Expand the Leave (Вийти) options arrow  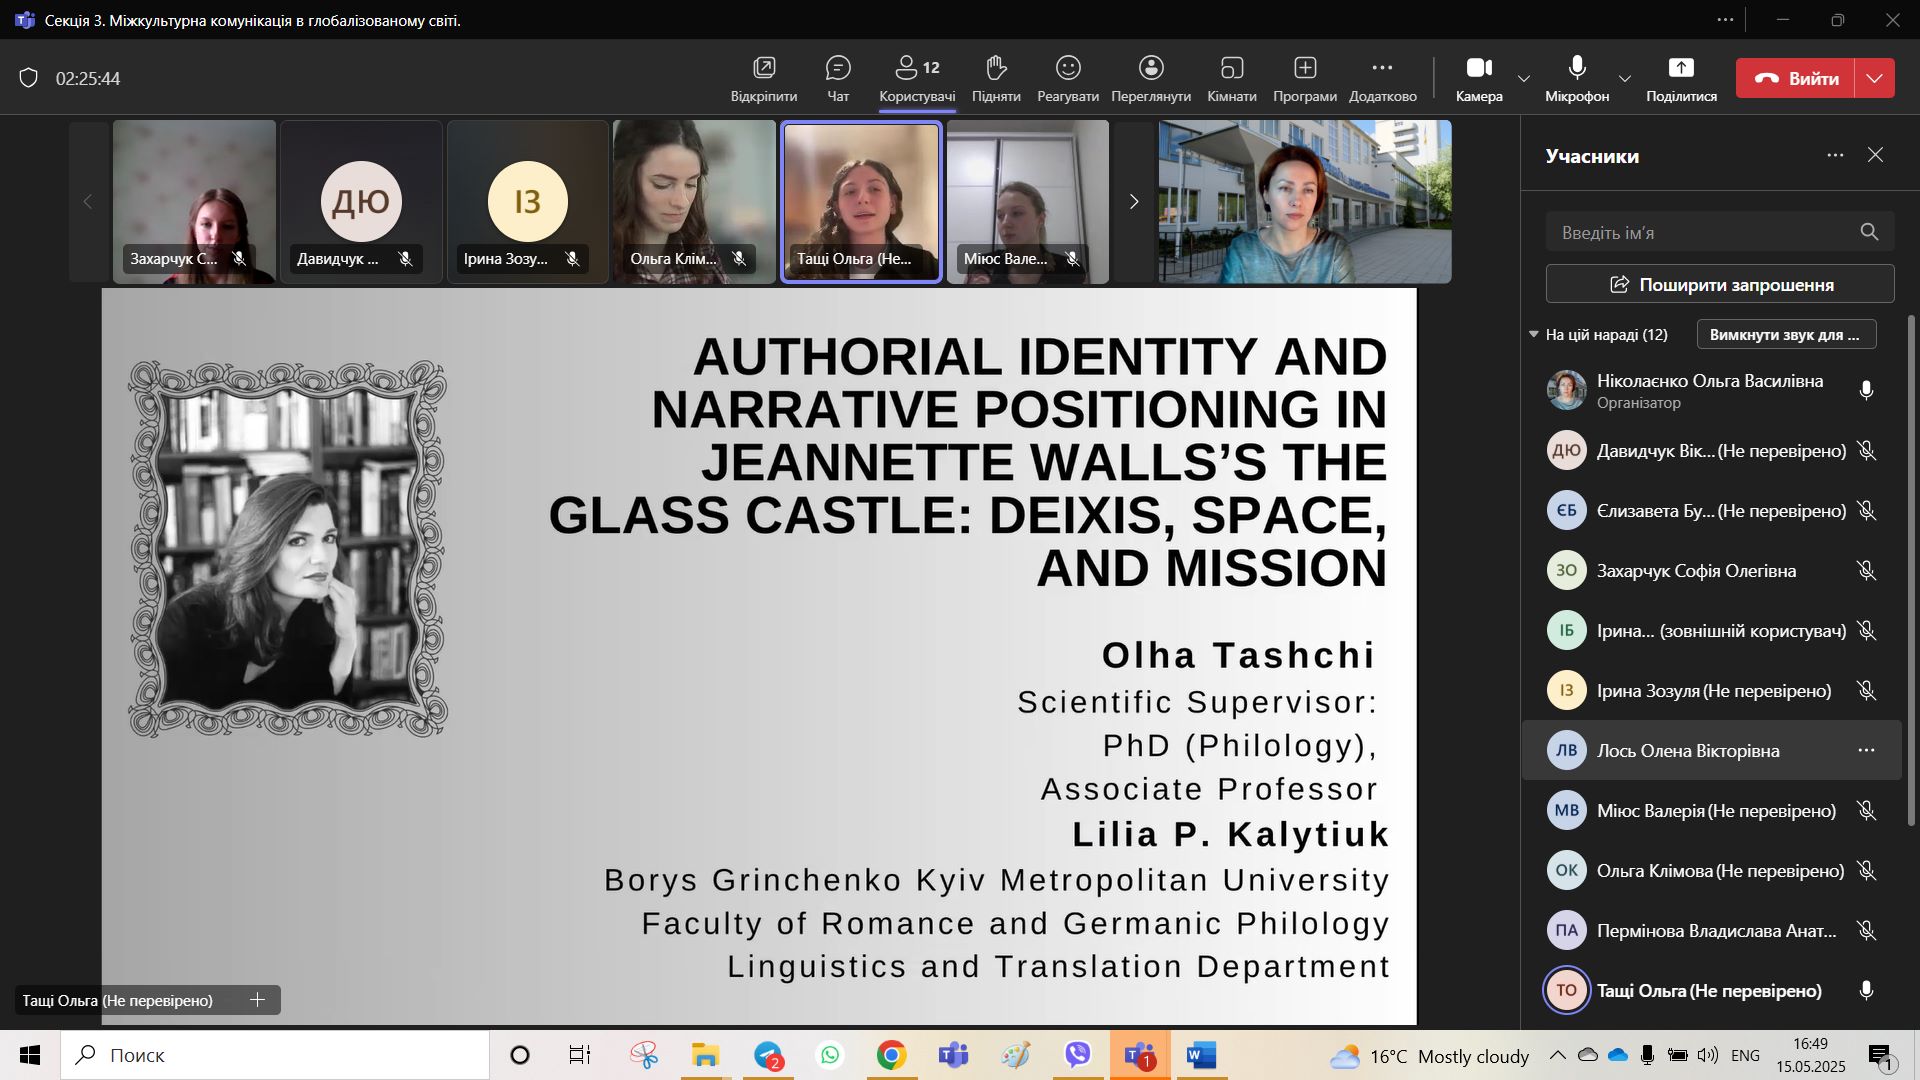point(1874,78)
